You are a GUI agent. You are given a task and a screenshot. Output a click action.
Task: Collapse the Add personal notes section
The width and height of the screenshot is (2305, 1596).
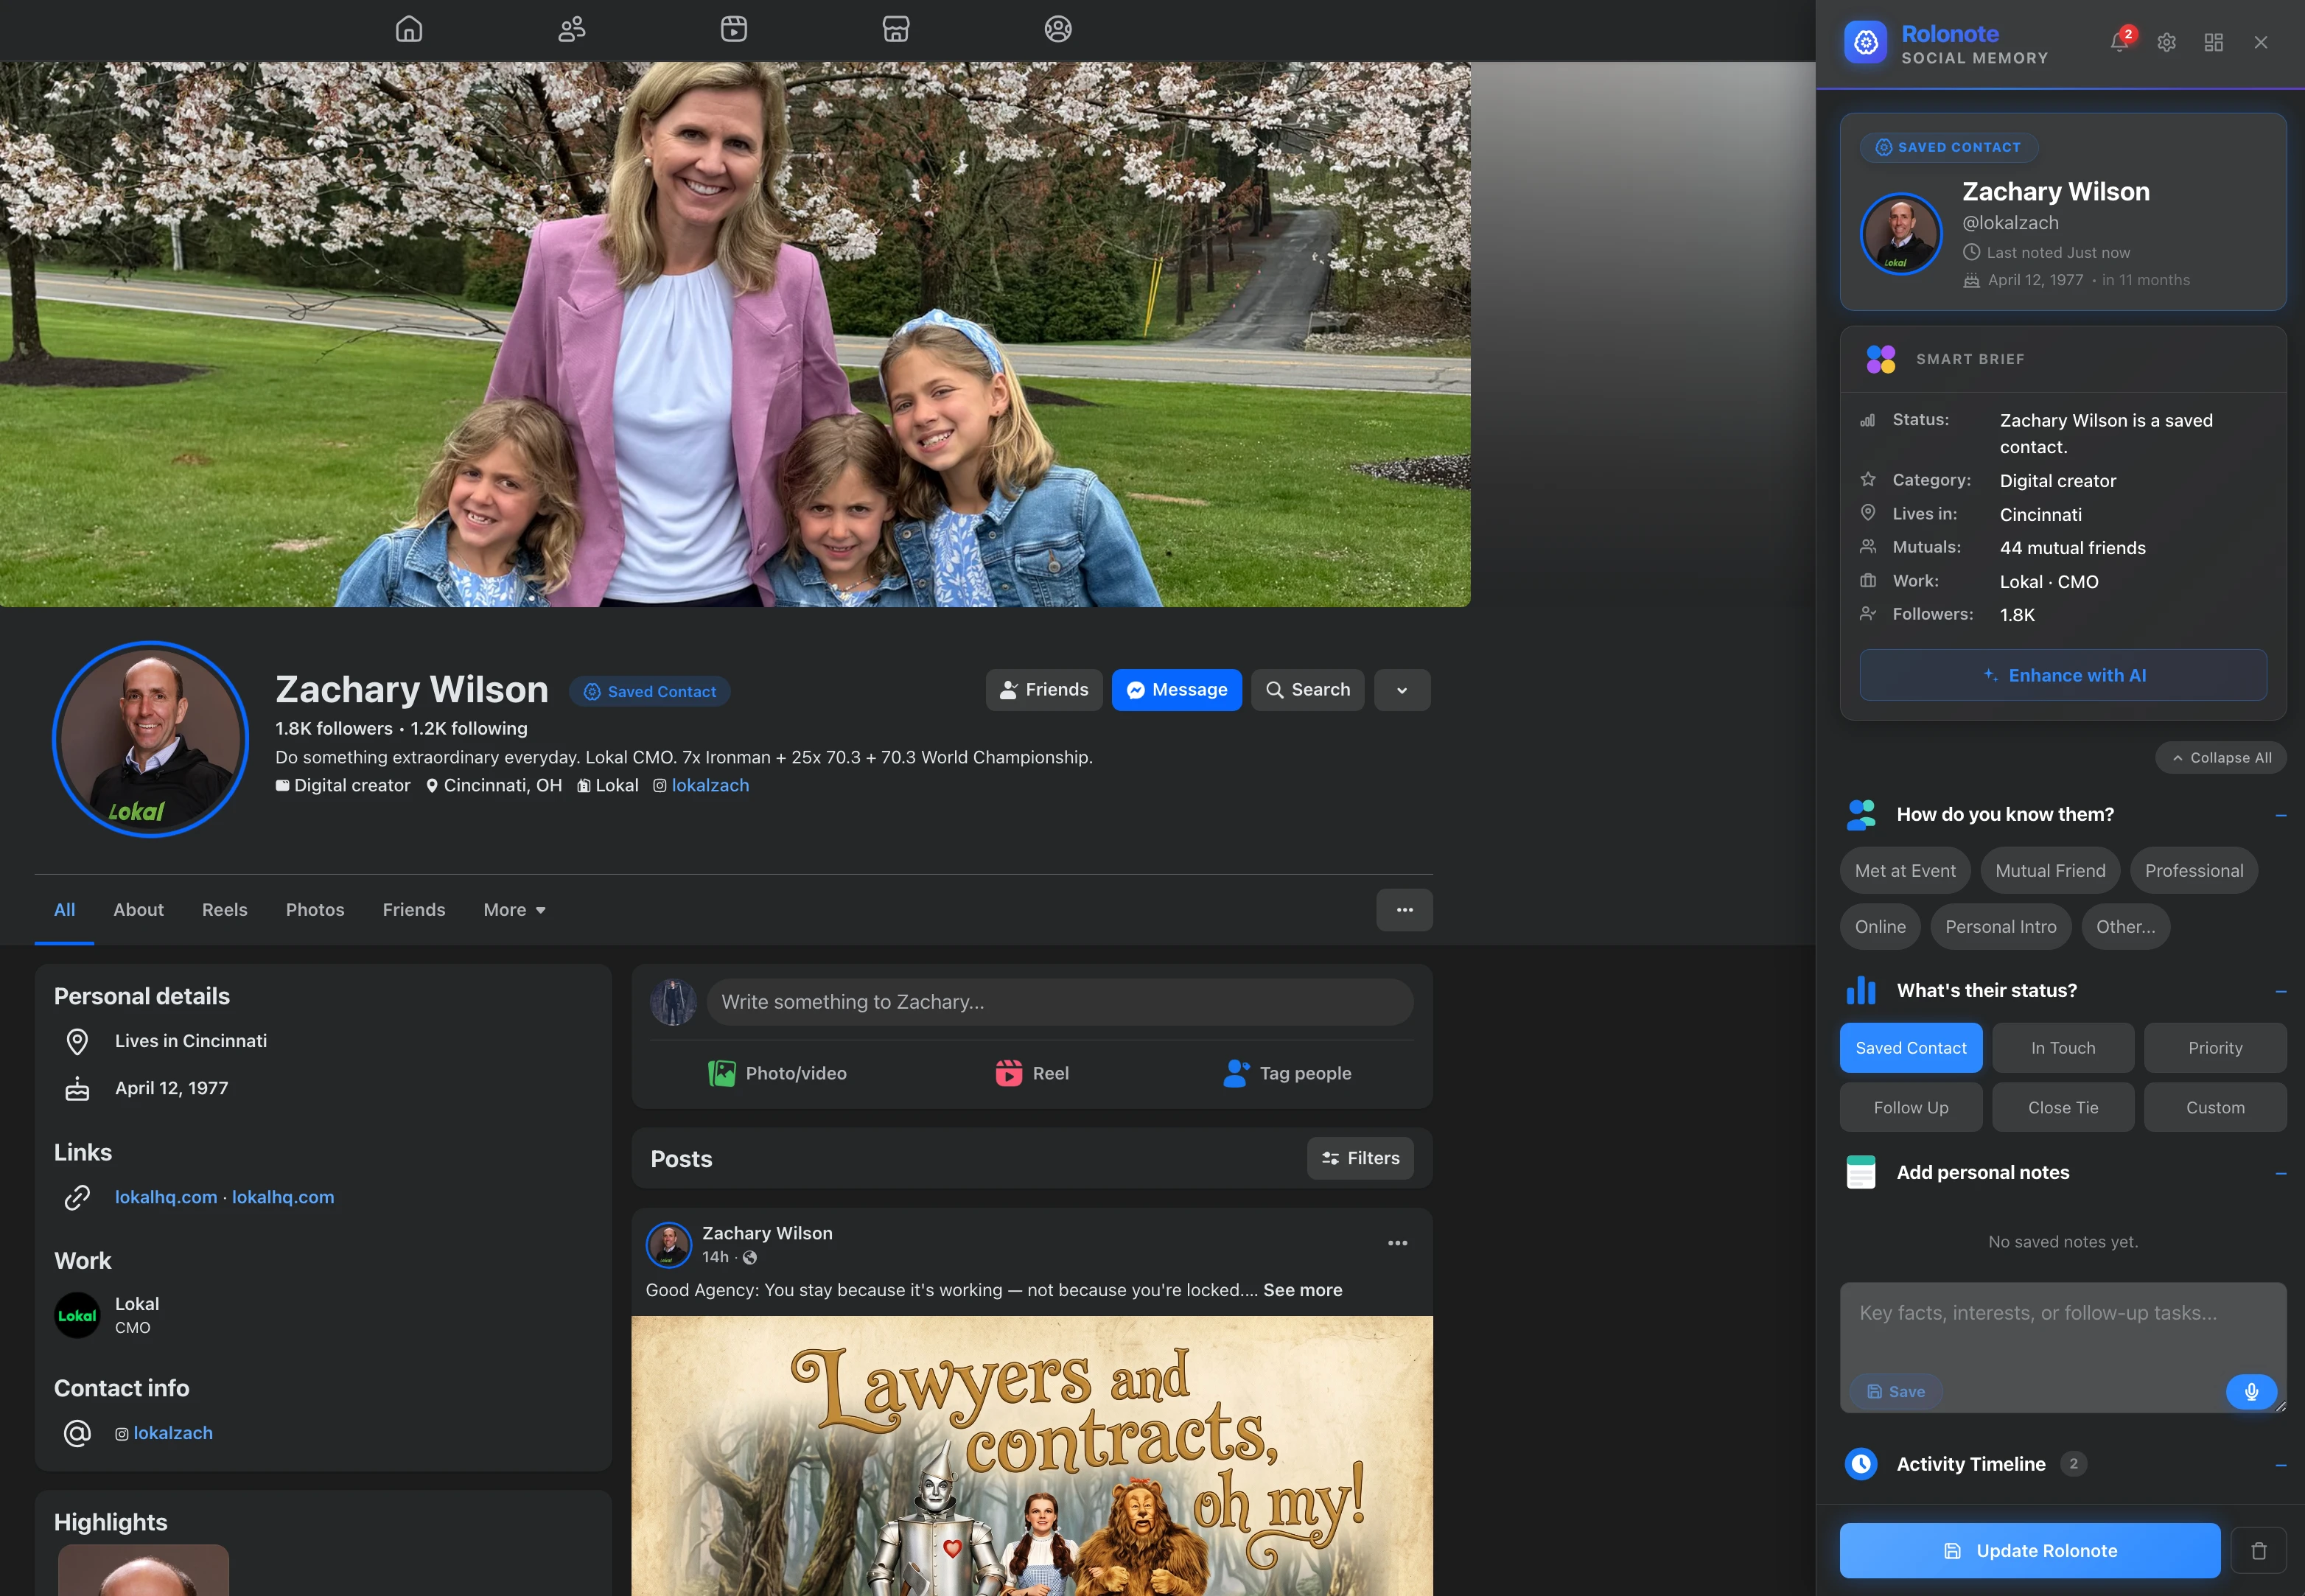point(2281,1173)
